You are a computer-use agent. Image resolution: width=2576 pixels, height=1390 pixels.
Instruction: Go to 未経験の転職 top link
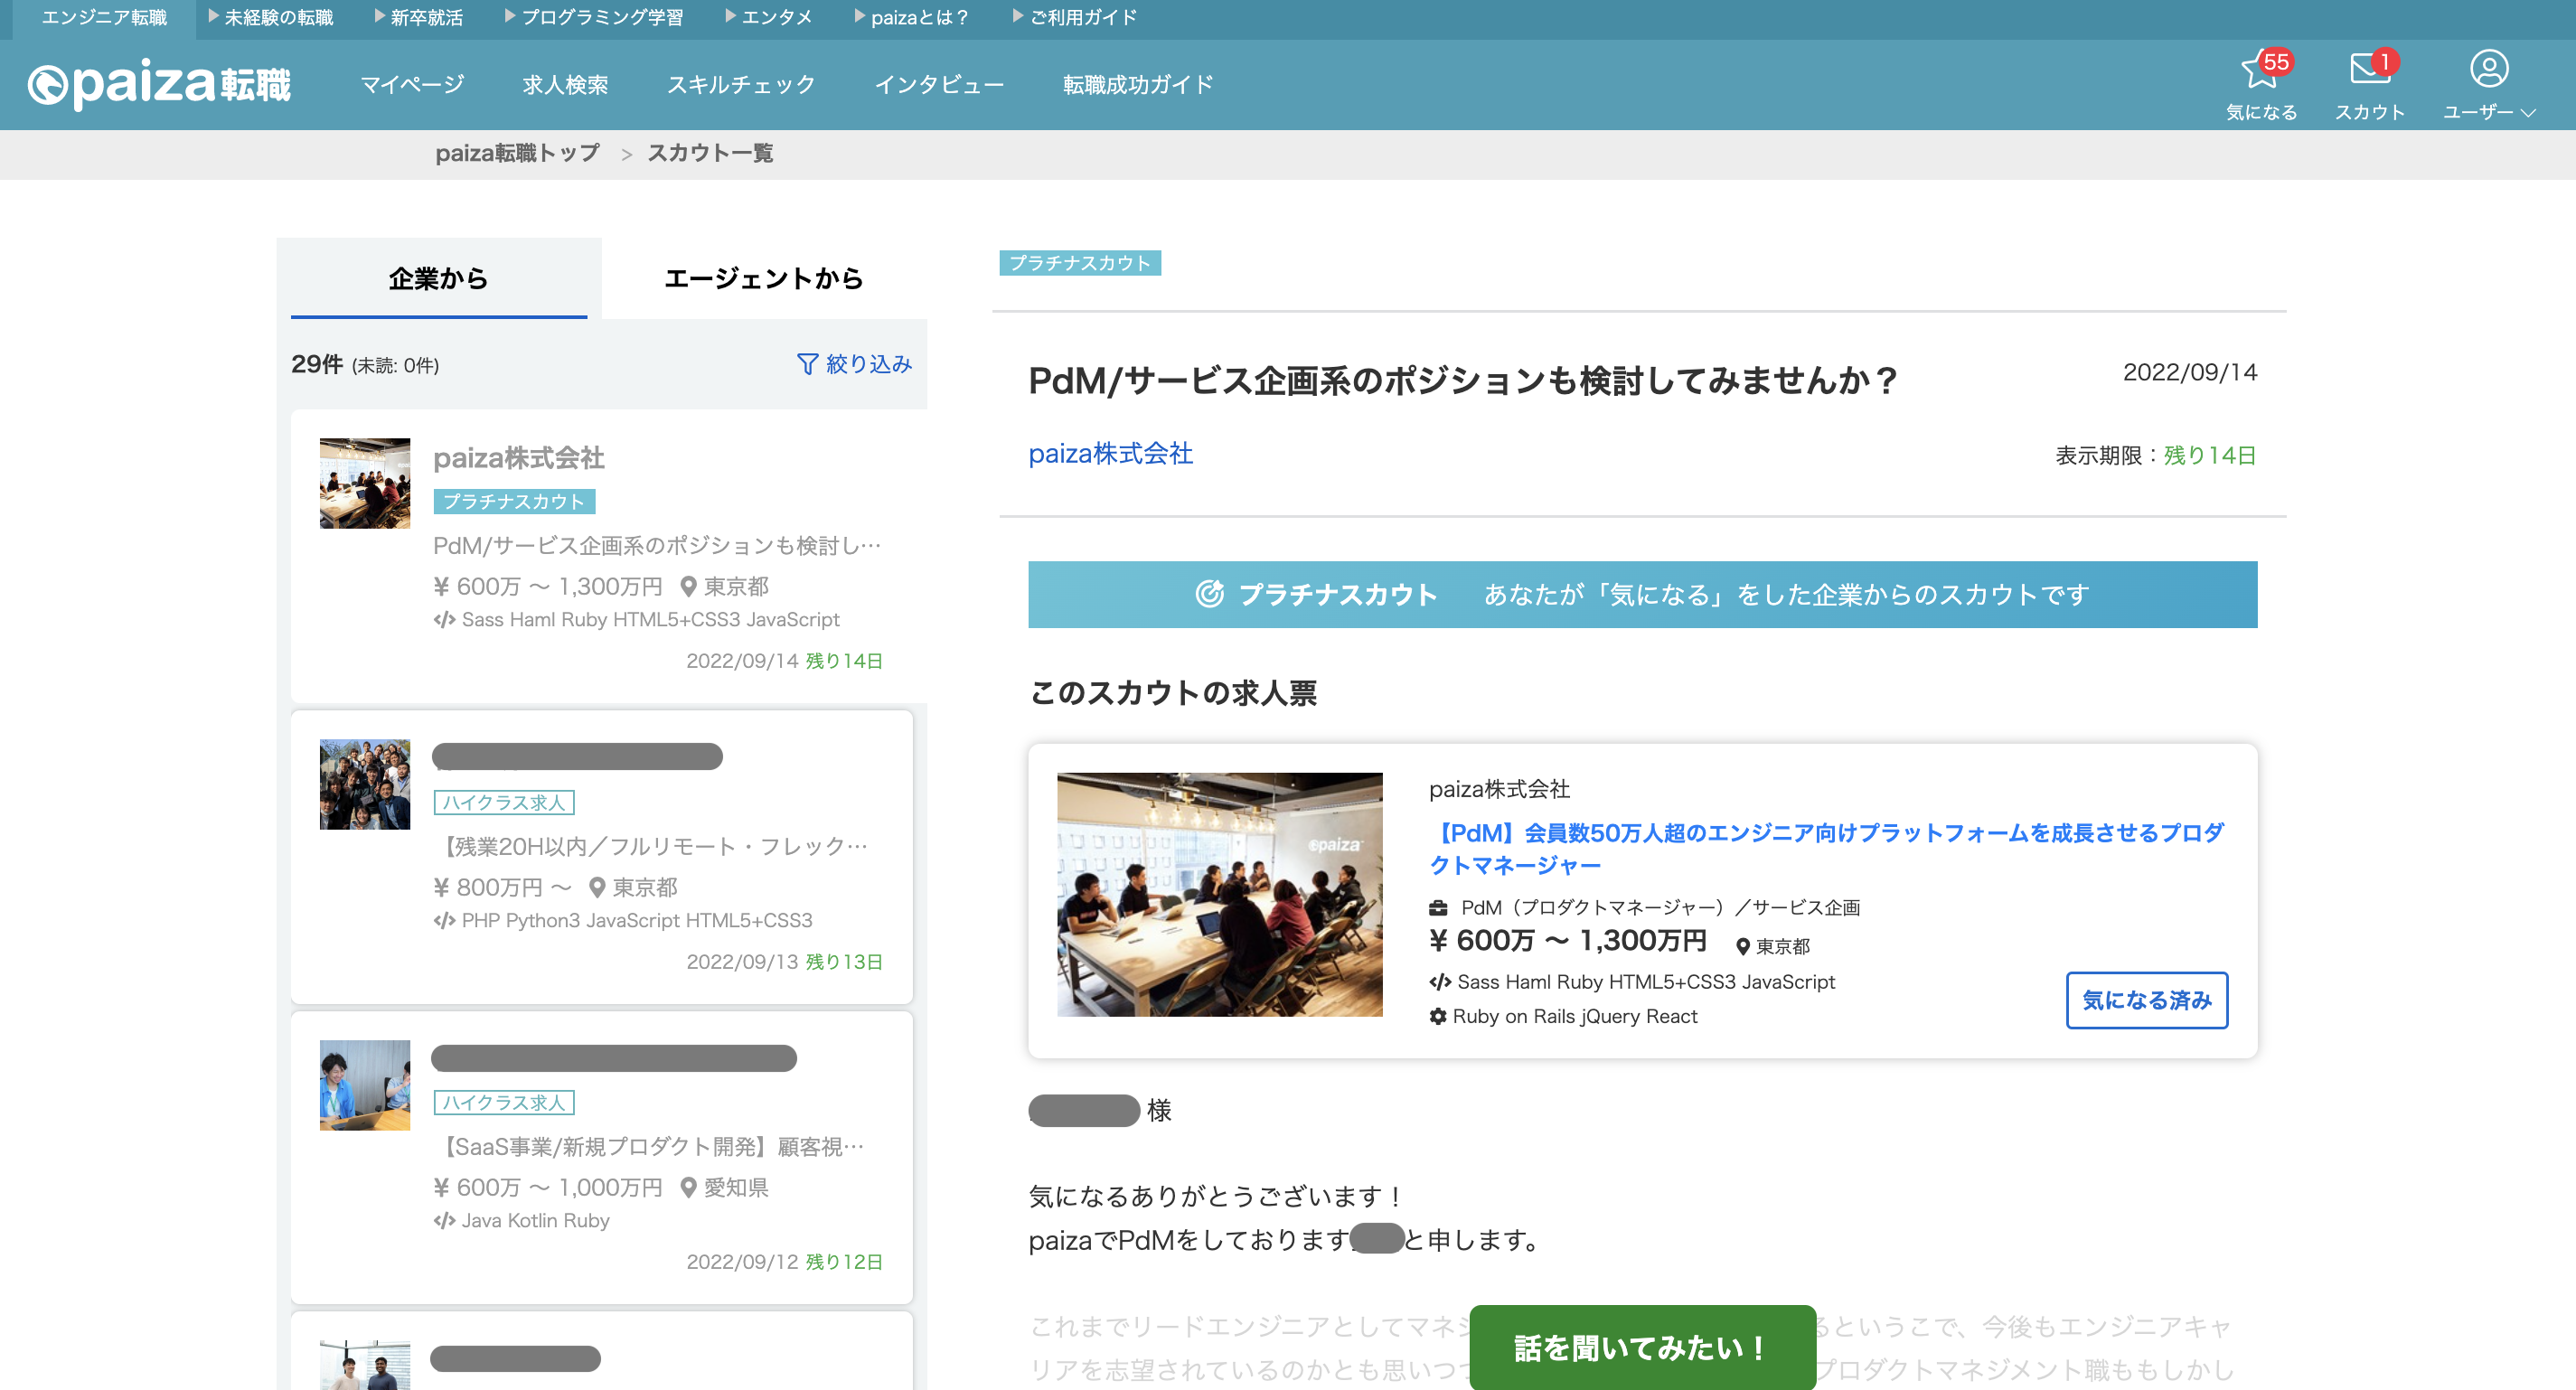[x=270, y=18]
